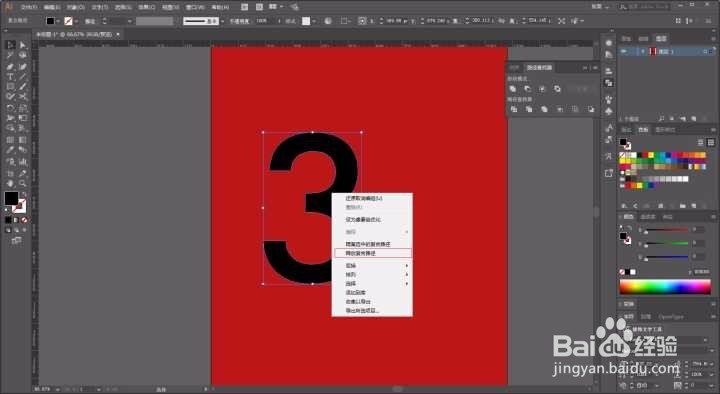Expand 排列 submenu in context menu
This screenshot has width=720, height=394.
[372, 275]
